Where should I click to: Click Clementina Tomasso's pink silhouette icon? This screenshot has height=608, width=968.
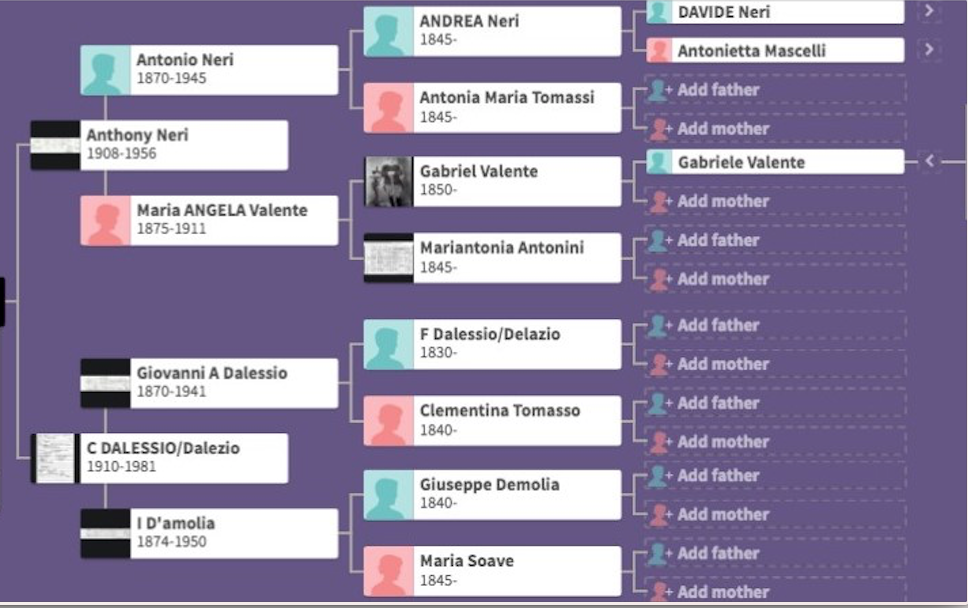[388, 421]
